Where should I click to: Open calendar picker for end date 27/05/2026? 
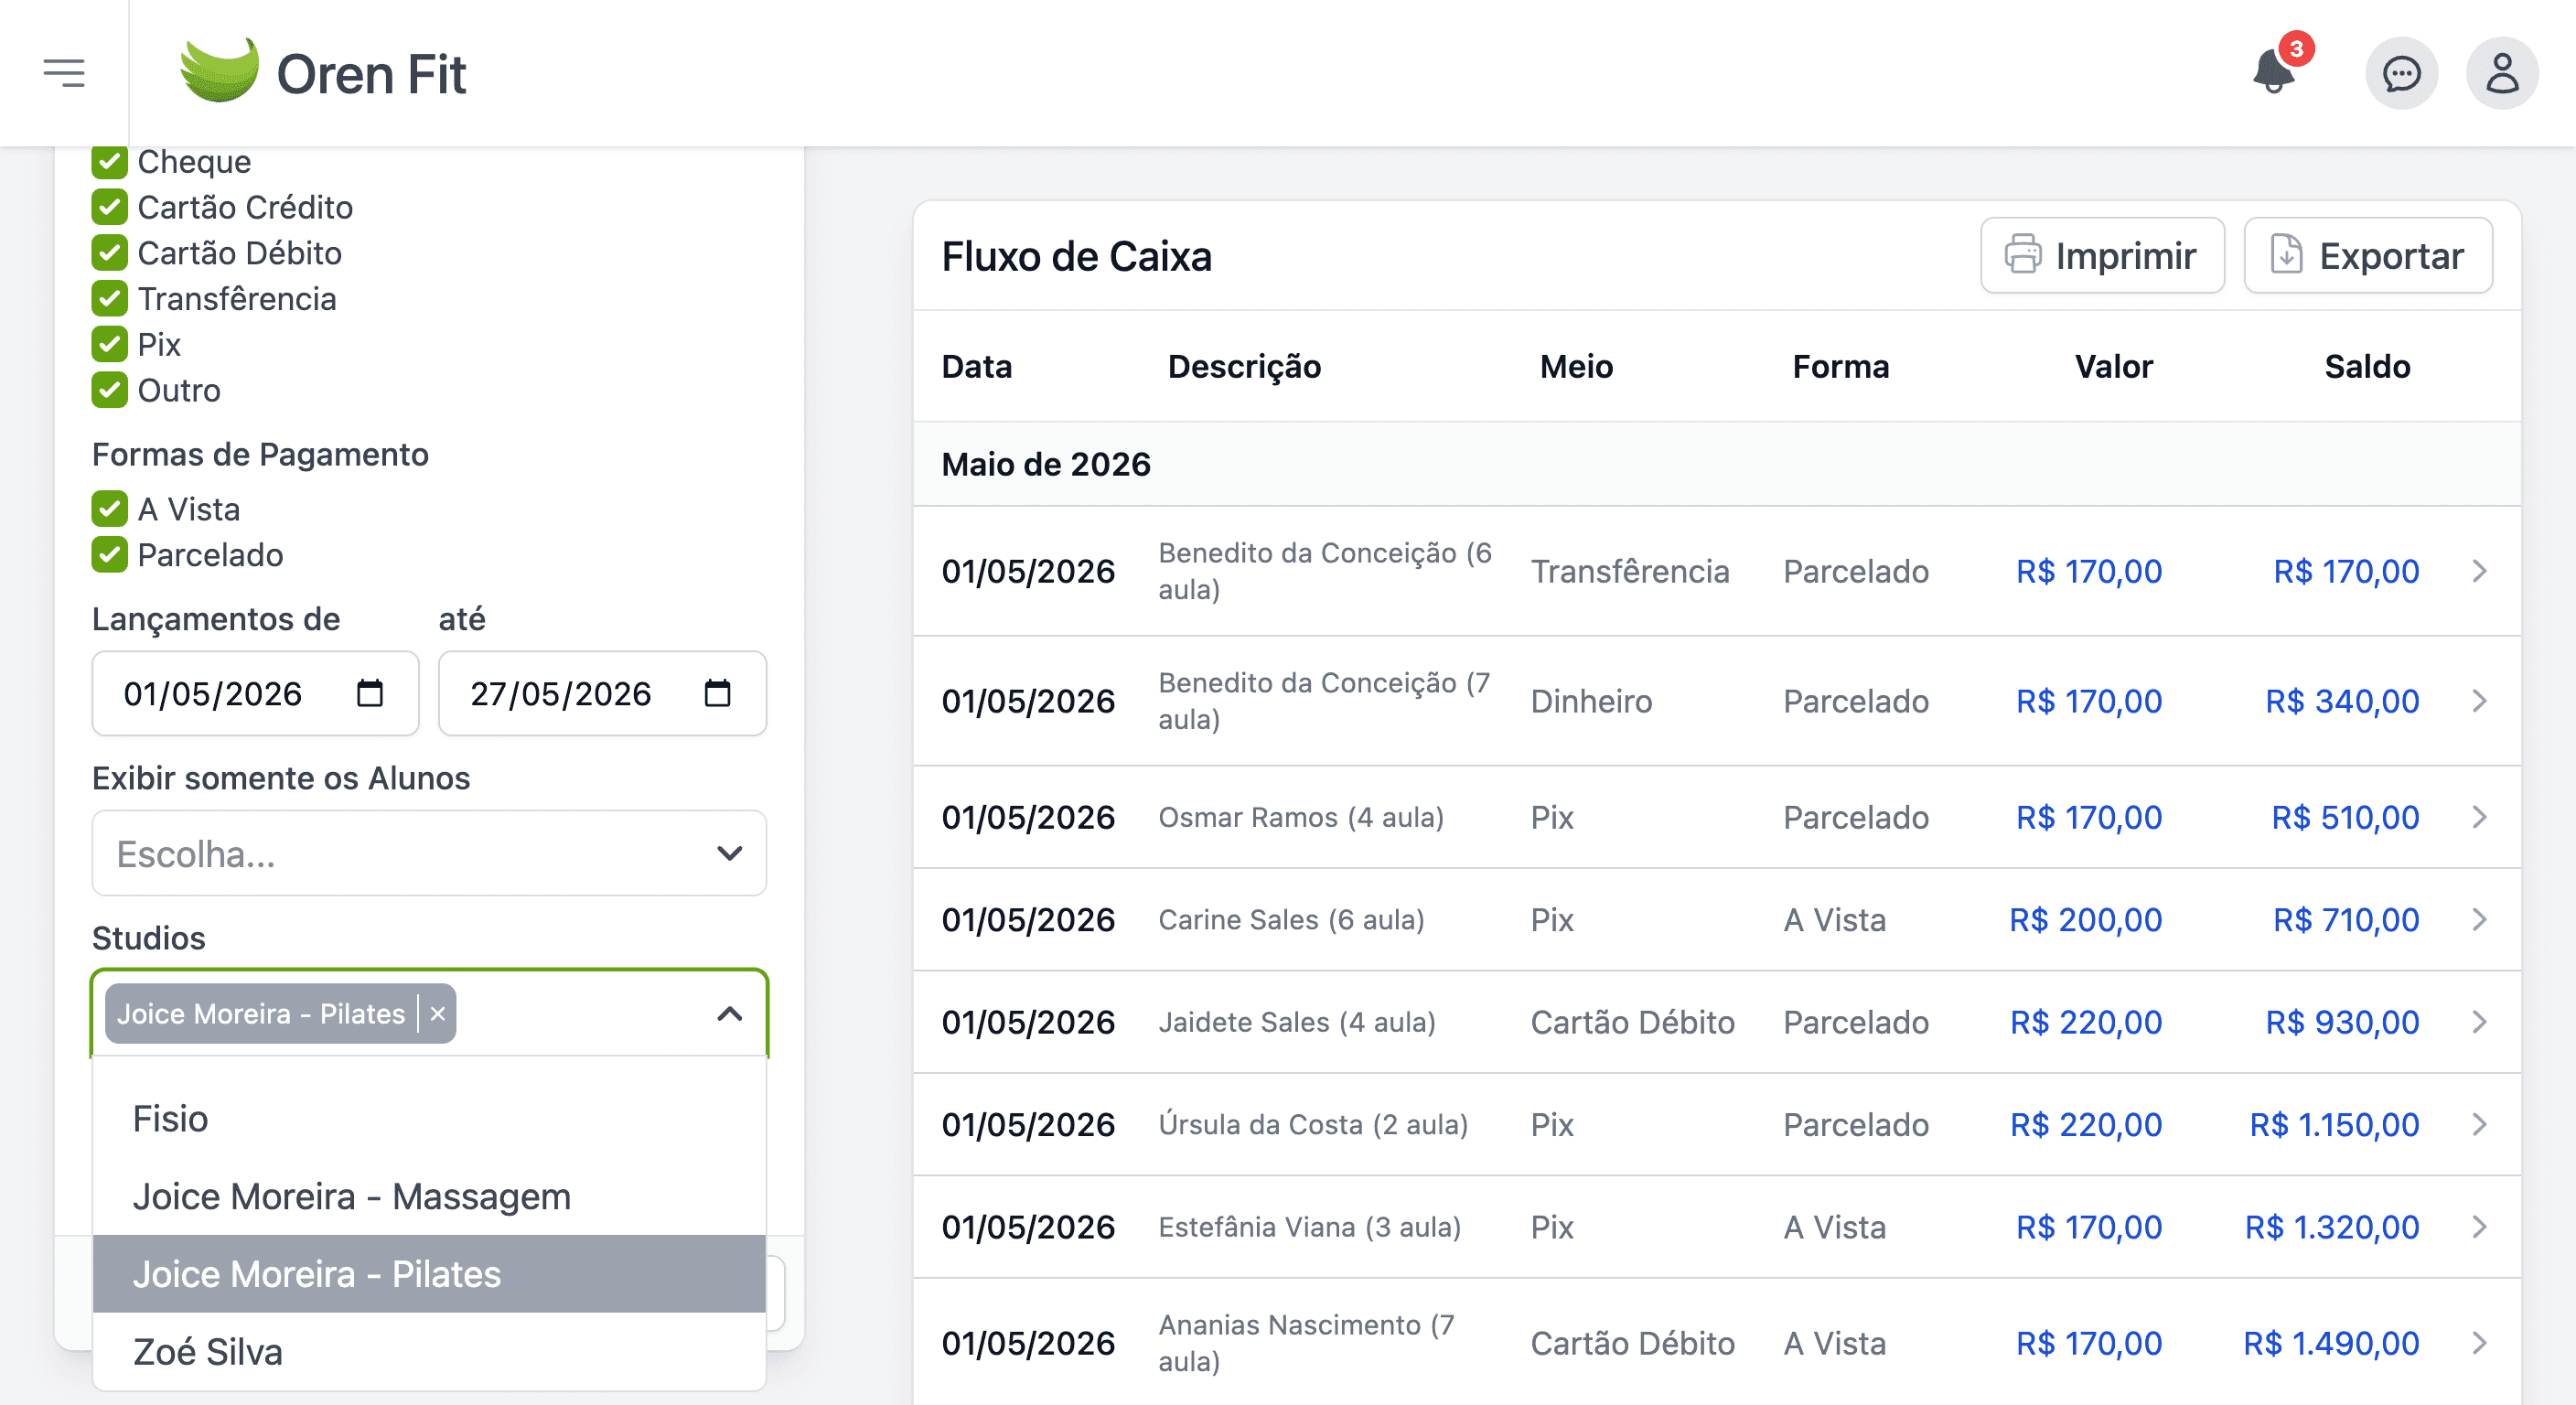717,693
